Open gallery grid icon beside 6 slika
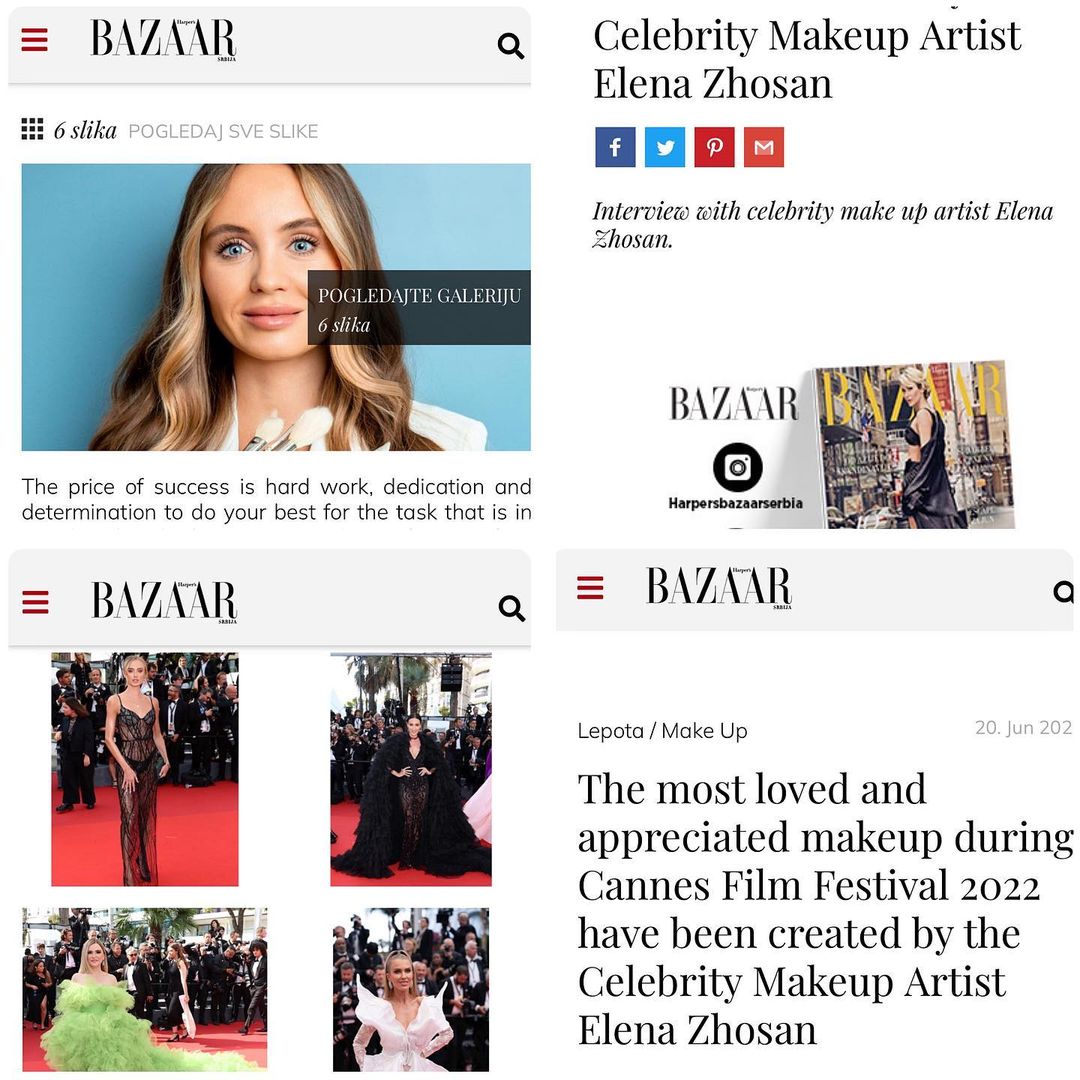1080x1080 pixels. pyautogui.click(x=32, y=129)
